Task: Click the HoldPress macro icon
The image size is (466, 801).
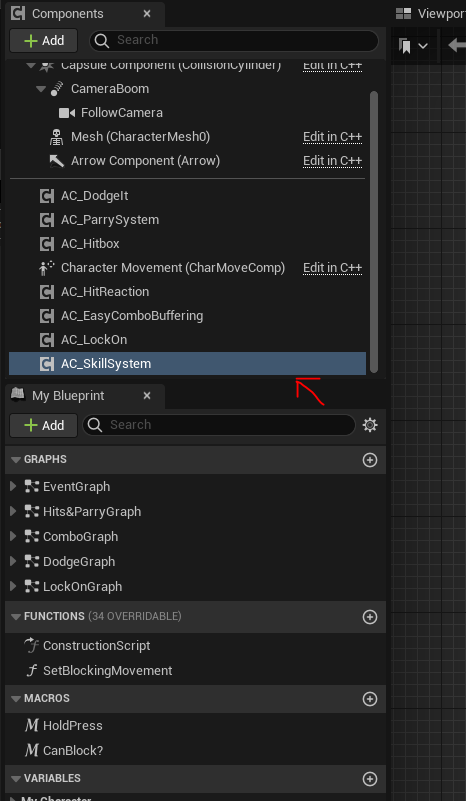Action: (32, 725)
